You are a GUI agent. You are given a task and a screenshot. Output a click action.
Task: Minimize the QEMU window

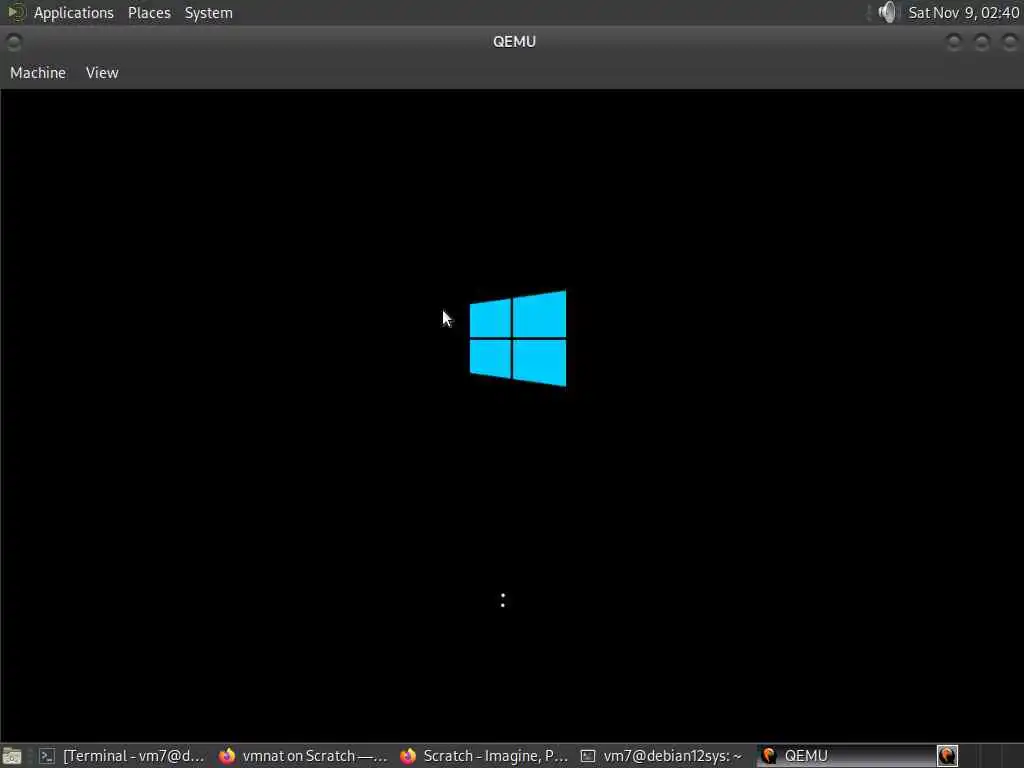(x=953, y=42)
